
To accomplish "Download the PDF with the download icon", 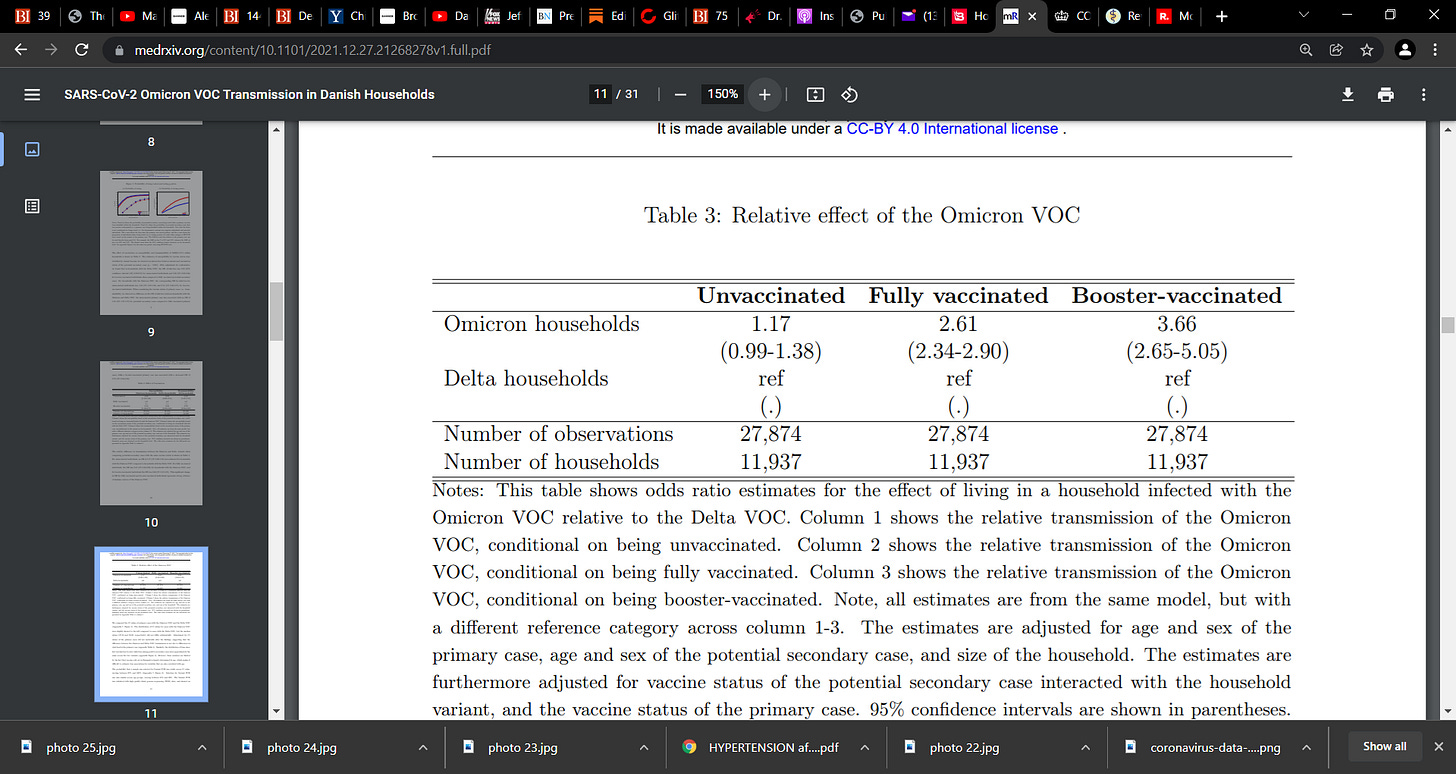I will (x=1347, y=94).
